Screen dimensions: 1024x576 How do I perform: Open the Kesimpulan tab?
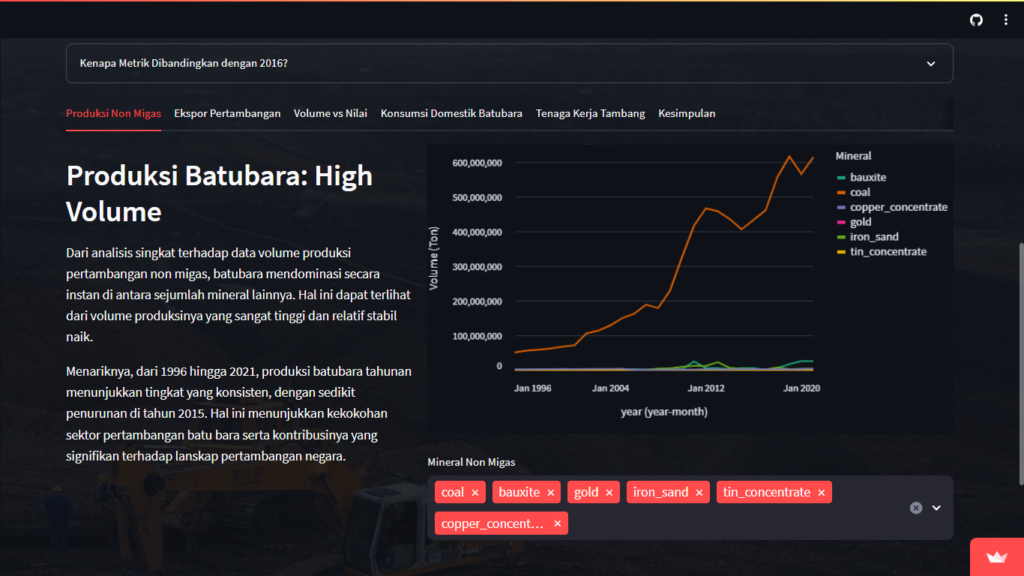pyautogui.click(x=686, y=114)
